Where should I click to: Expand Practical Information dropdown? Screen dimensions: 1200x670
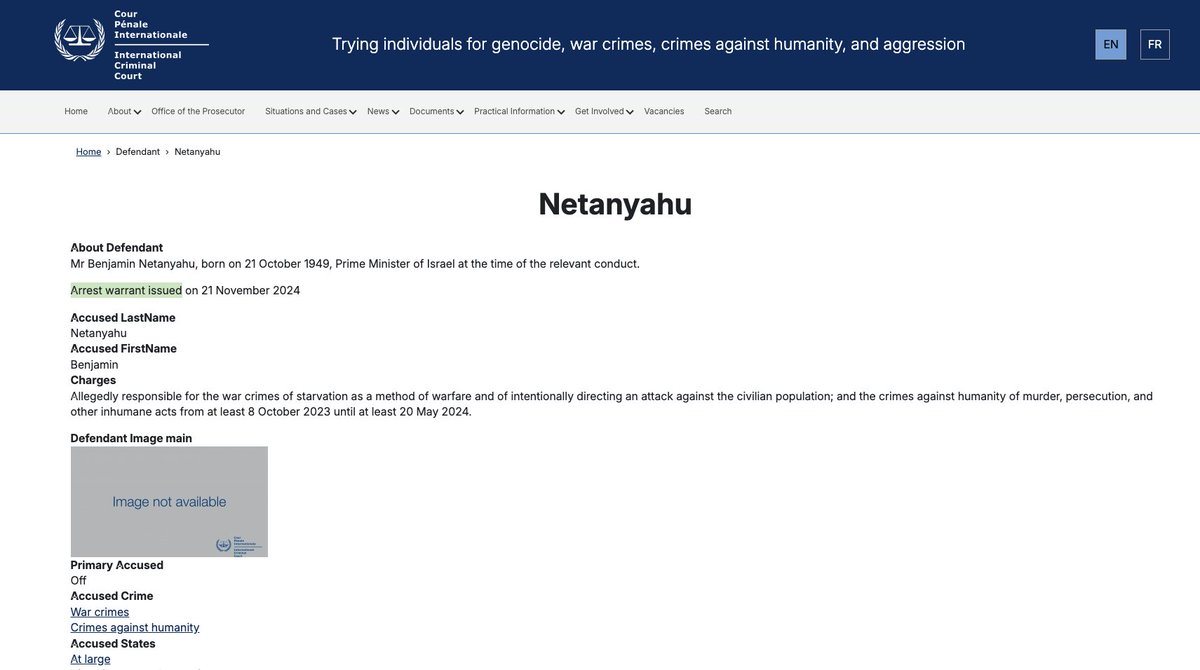(519, 111)
